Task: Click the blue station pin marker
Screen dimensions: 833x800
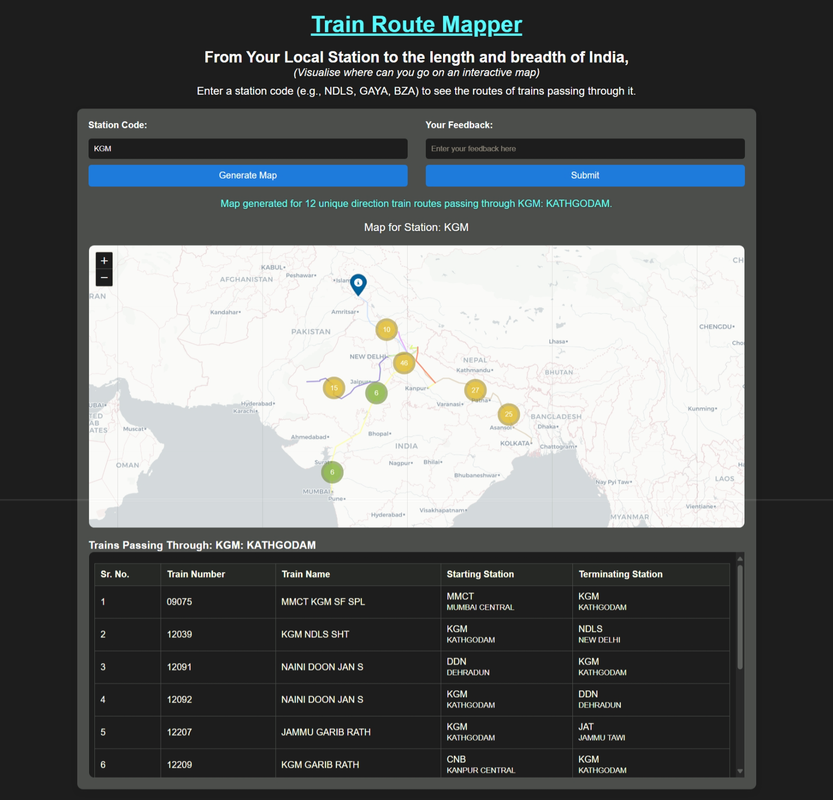Action: coord(358,285)
